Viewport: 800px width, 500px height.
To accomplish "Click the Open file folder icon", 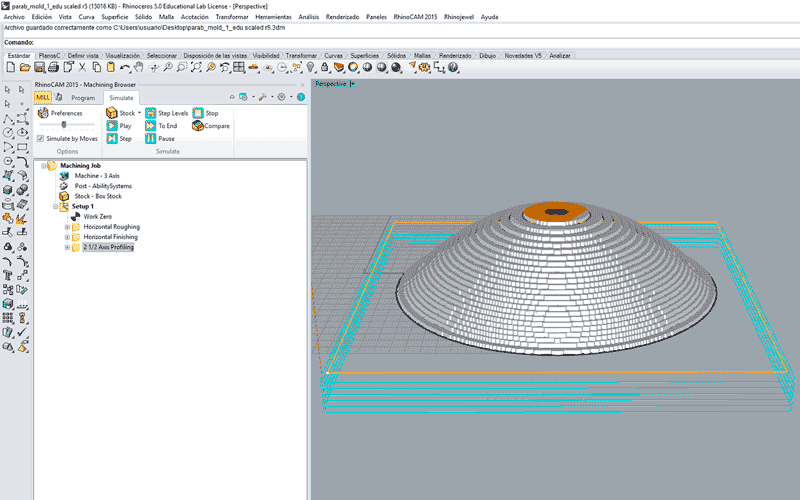I will click(26, 67).
